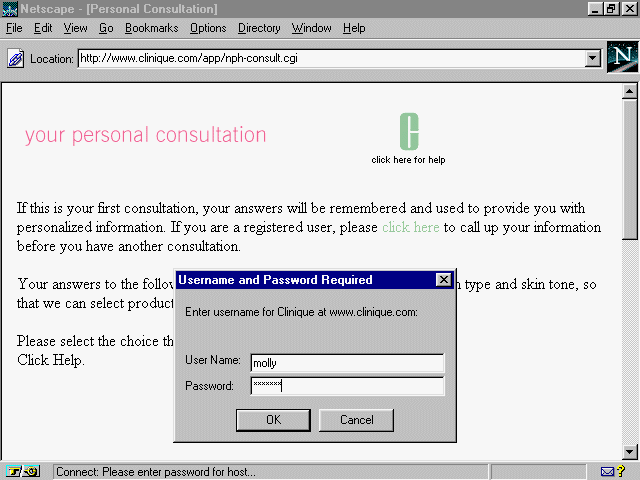Image resolution: width=640 pixels, height=480 pixels.
Task: Click the page link icon beside Location
Action: coord(16,58)
